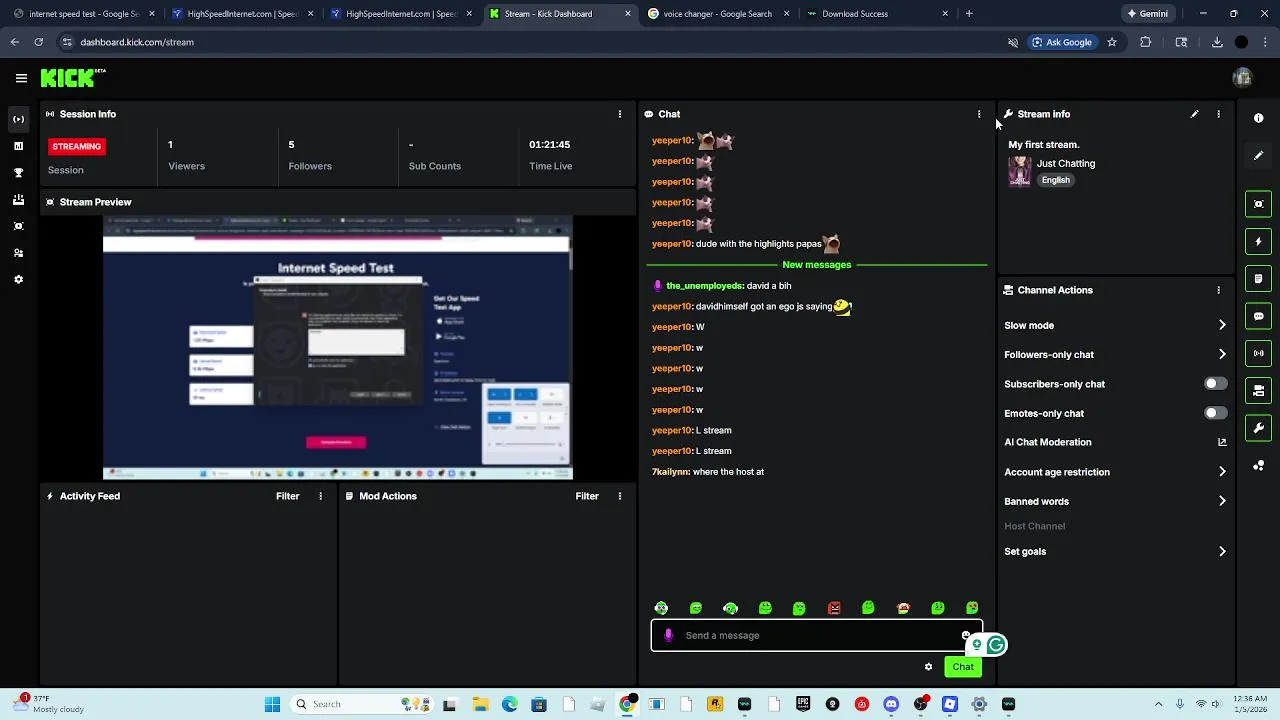Viewport: 1280px width, 720px height.
Task: Toggle the wrench Stream info widget in the right rail
Action: click(1258, 428)
